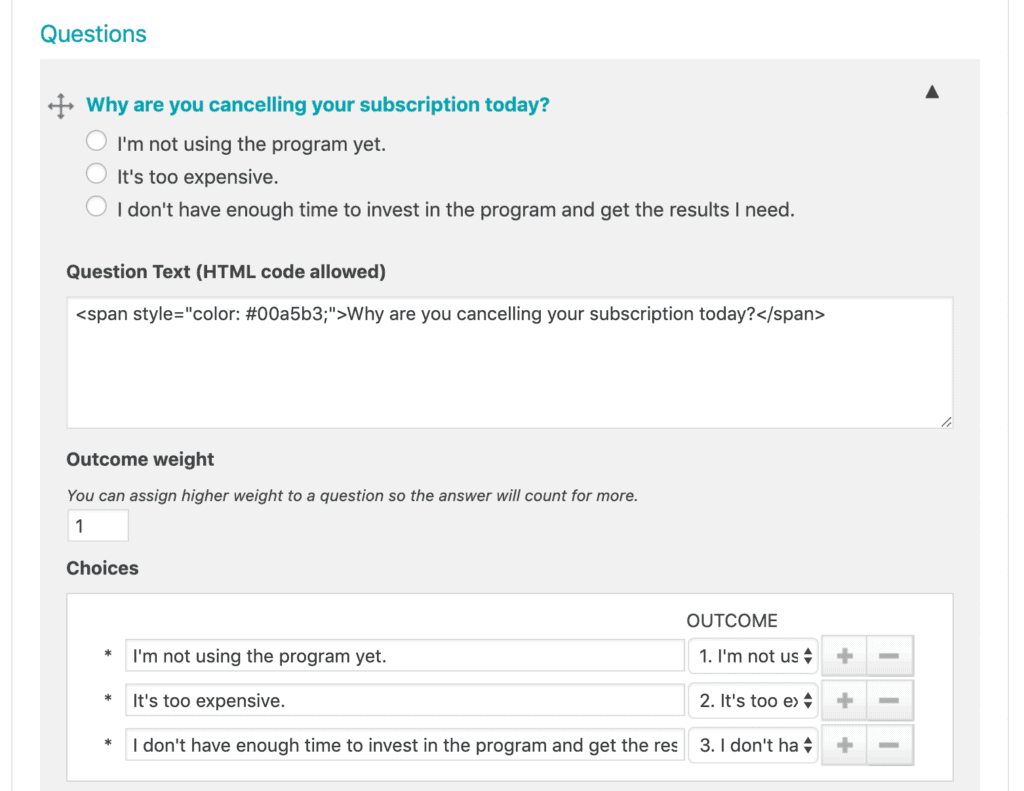Click the Question Text HTML editor box
1024x791 pixels.
[x=510, y=360]
